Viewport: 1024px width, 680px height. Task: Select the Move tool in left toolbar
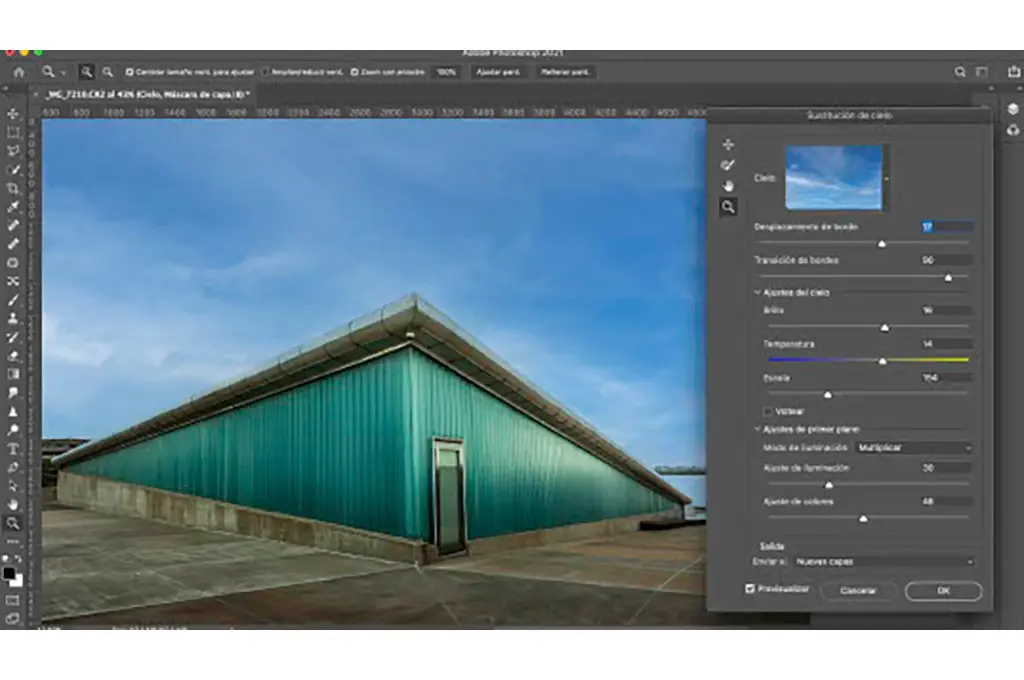[13, 114]
